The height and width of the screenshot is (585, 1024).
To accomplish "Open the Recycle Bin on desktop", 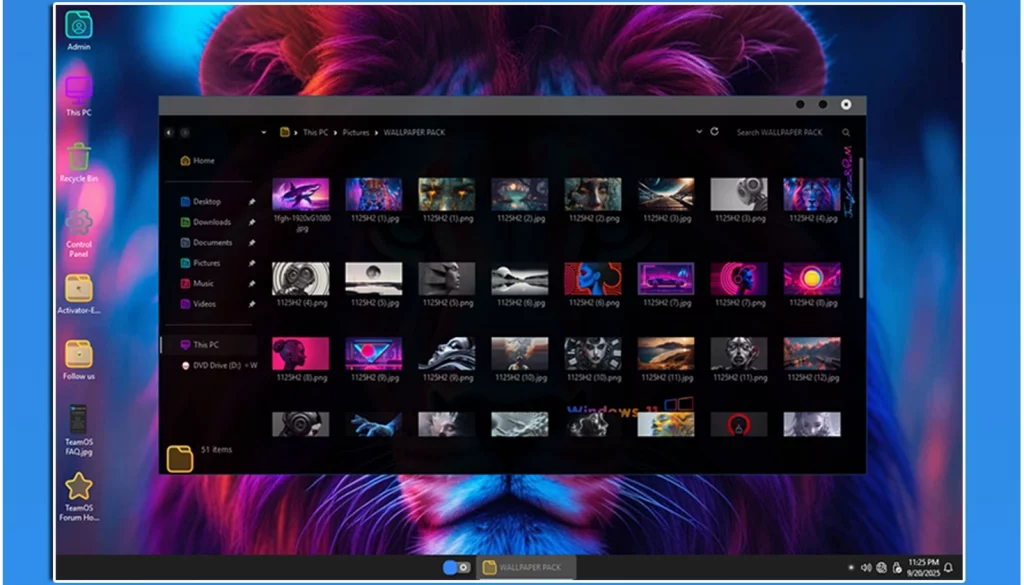I will click(79, 158).
